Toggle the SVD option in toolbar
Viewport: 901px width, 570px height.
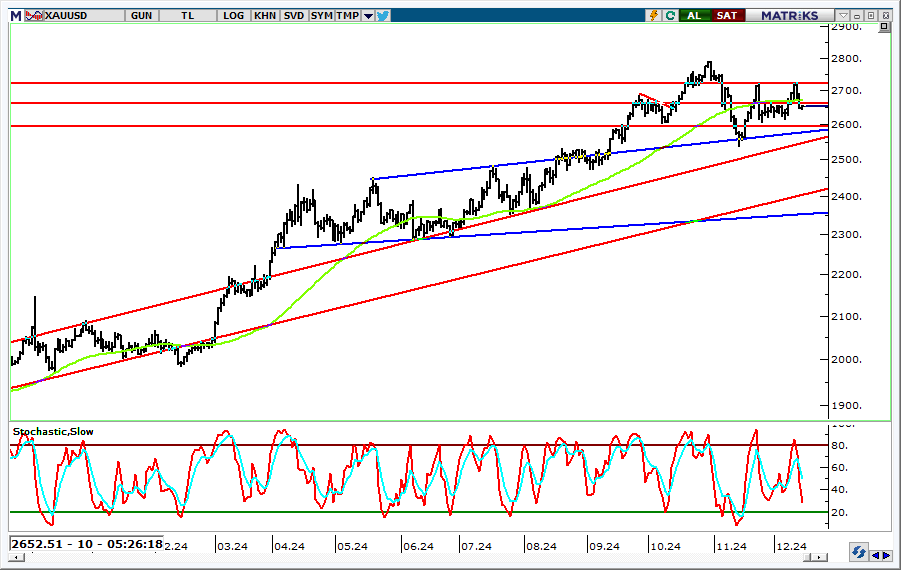point(294,15)
